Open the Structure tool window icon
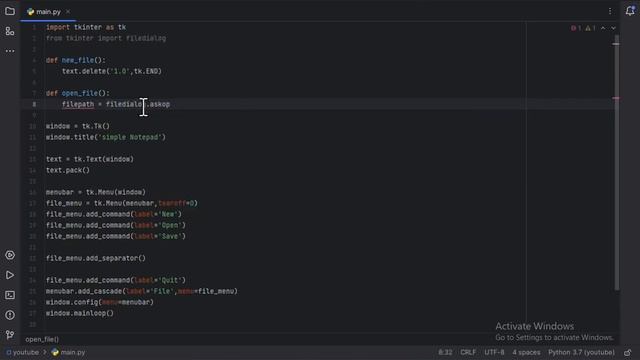 [x=10, y=31]
